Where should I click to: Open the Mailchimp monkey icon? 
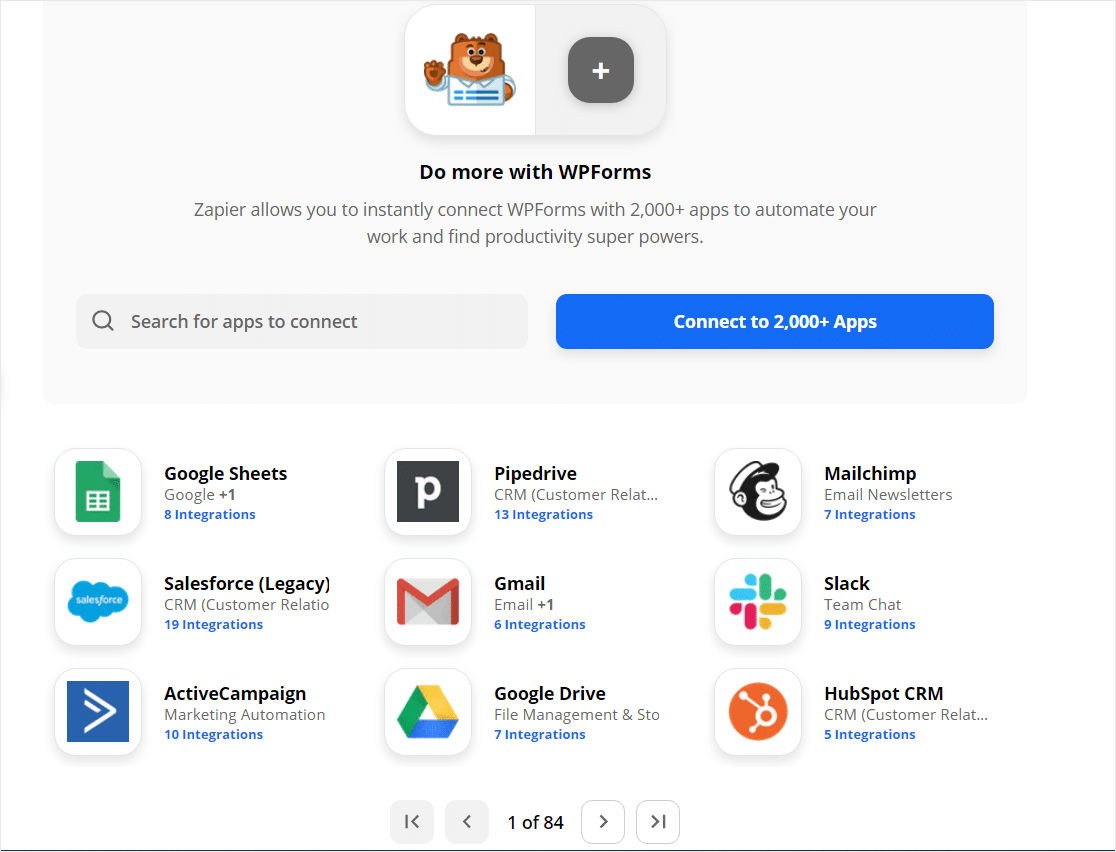click(x=758, y=492)
